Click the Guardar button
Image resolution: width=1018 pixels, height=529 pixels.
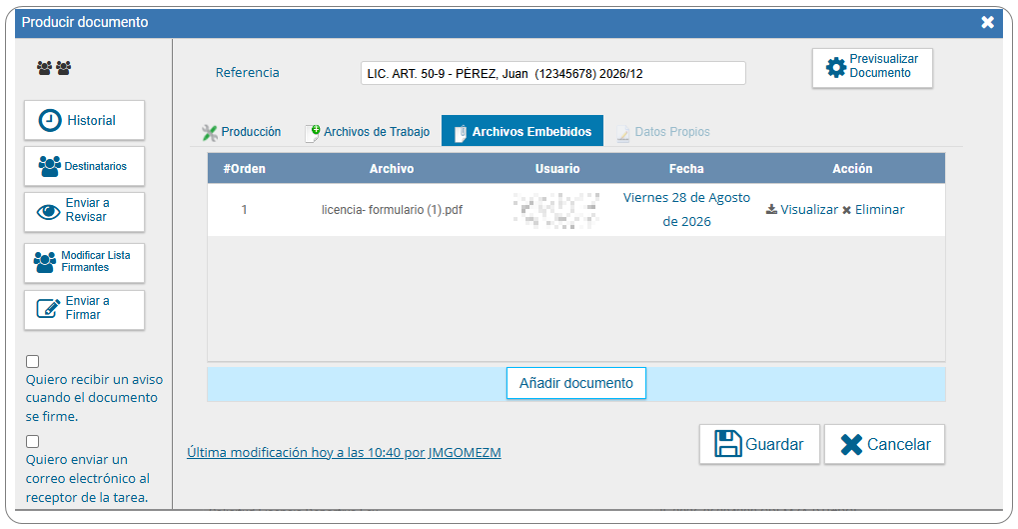pyautogui.click(x=759, y=444)
